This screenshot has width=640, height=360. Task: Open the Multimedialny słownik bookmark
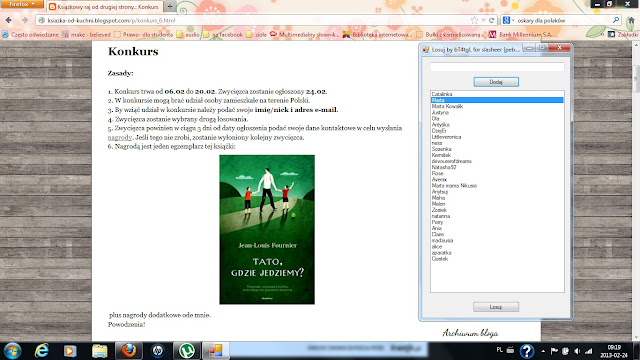click(304, 35)
